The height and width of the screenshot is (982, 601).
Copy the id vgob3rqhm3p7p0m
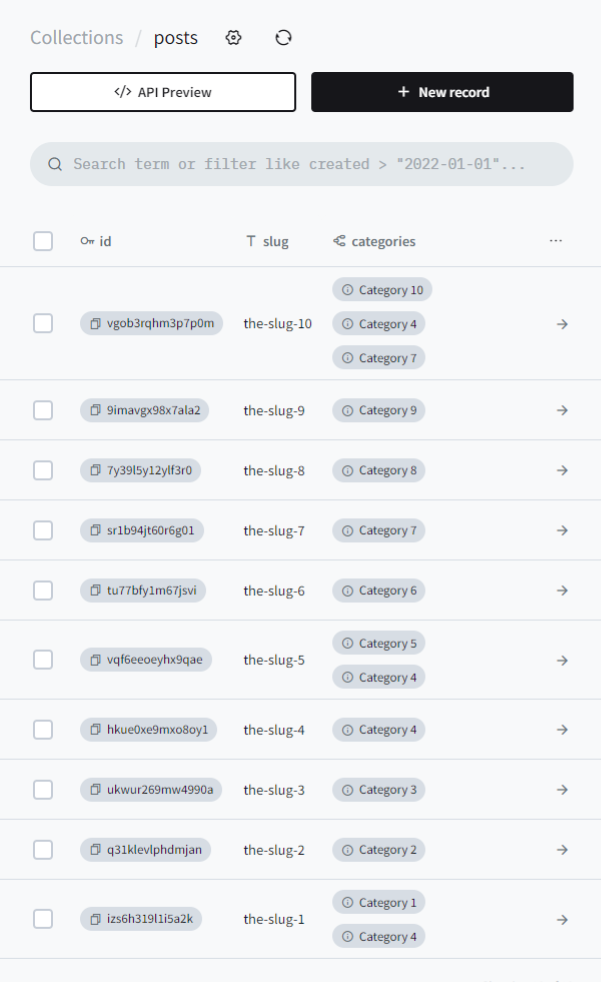pos(96,323)
